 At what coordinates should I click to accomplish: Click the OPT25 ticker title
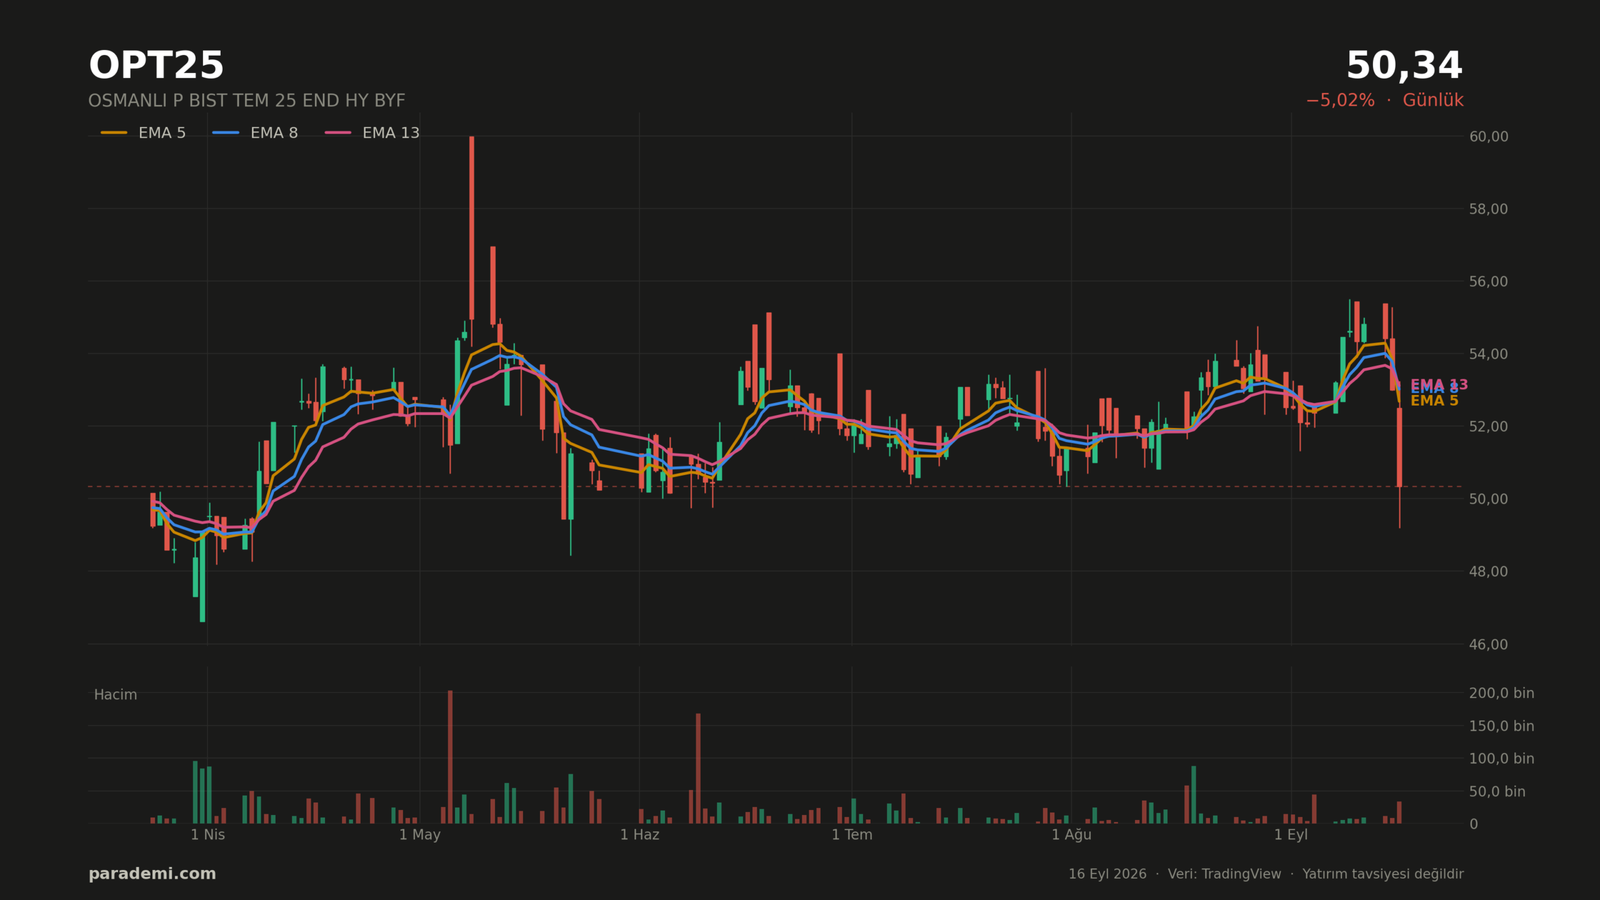tap(156, 66)
